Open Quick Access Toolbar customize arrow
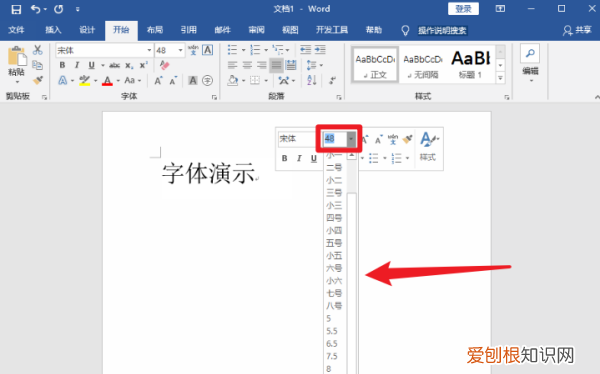600x374 pixels. [x=78, y=9]
